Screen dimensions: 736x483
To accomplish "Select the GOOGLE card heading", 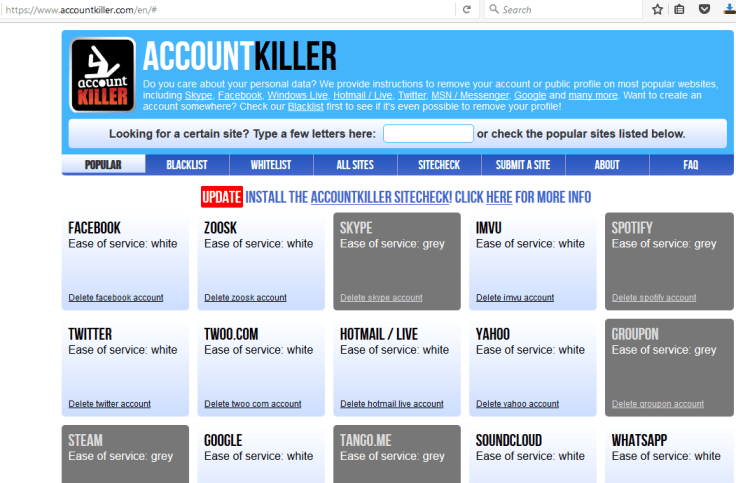I will 223,440.
